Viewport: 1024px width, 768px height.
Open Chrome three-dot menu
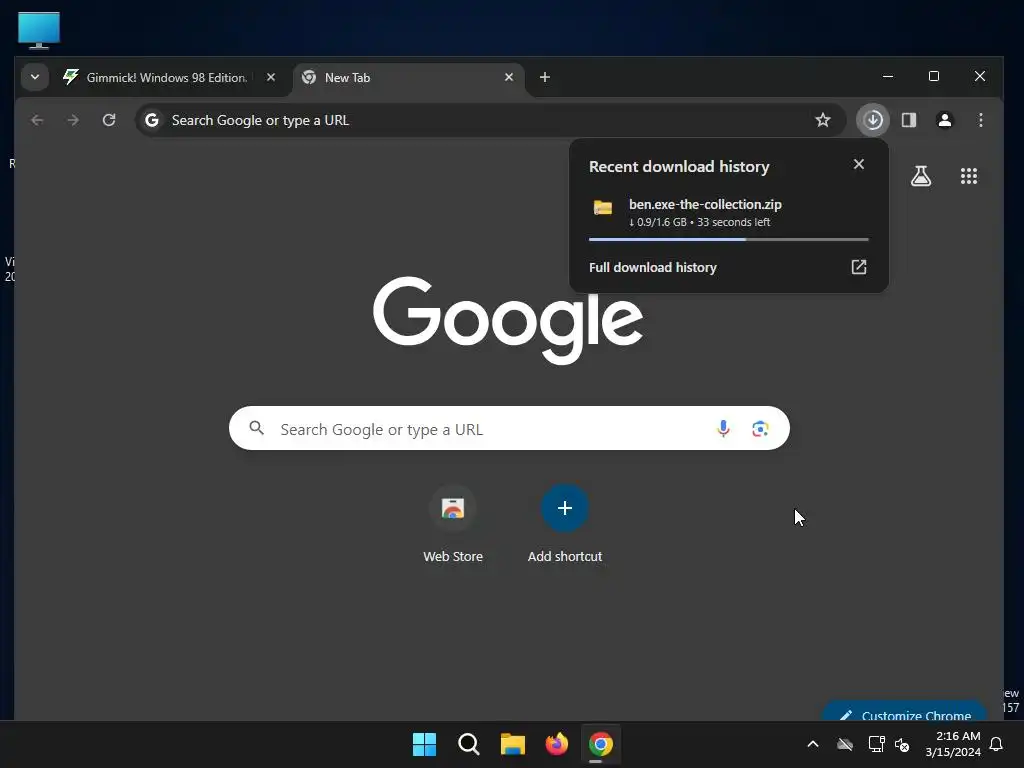pos(981,120)
